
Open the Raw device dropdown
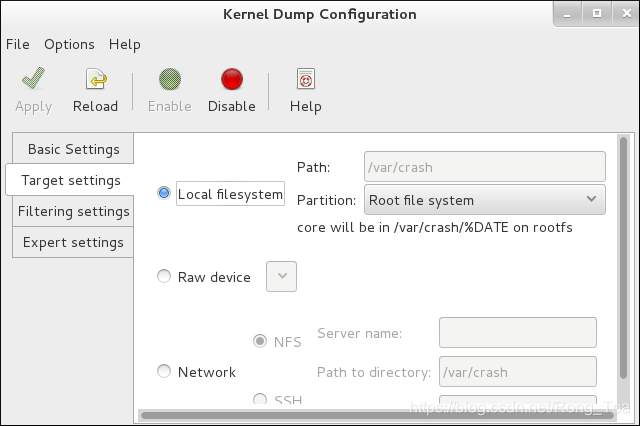pos(281,276)
